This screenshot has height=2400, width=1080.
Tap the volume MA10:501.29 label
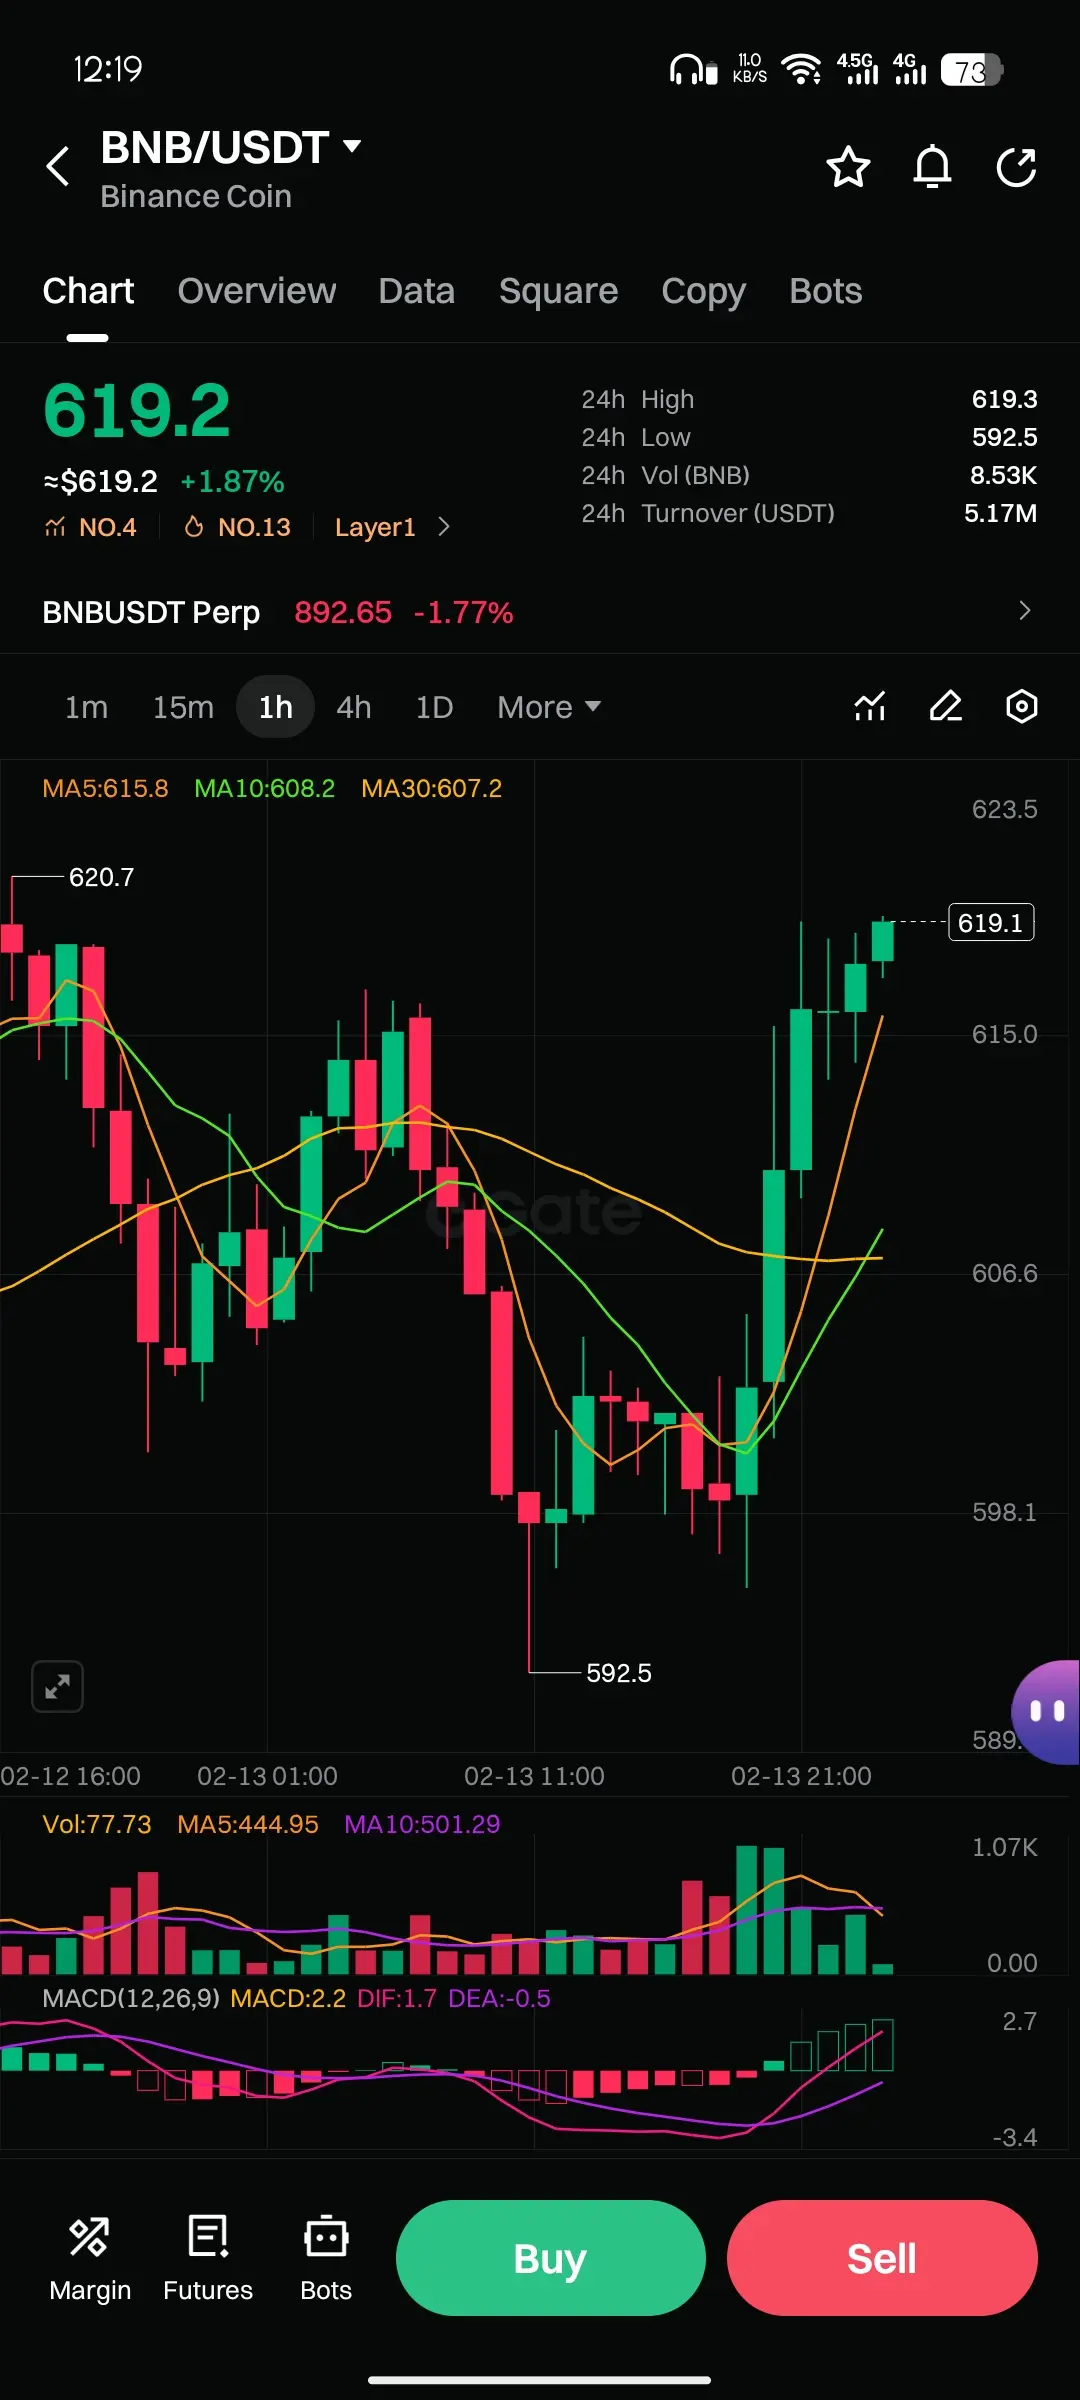[422, 1824]
